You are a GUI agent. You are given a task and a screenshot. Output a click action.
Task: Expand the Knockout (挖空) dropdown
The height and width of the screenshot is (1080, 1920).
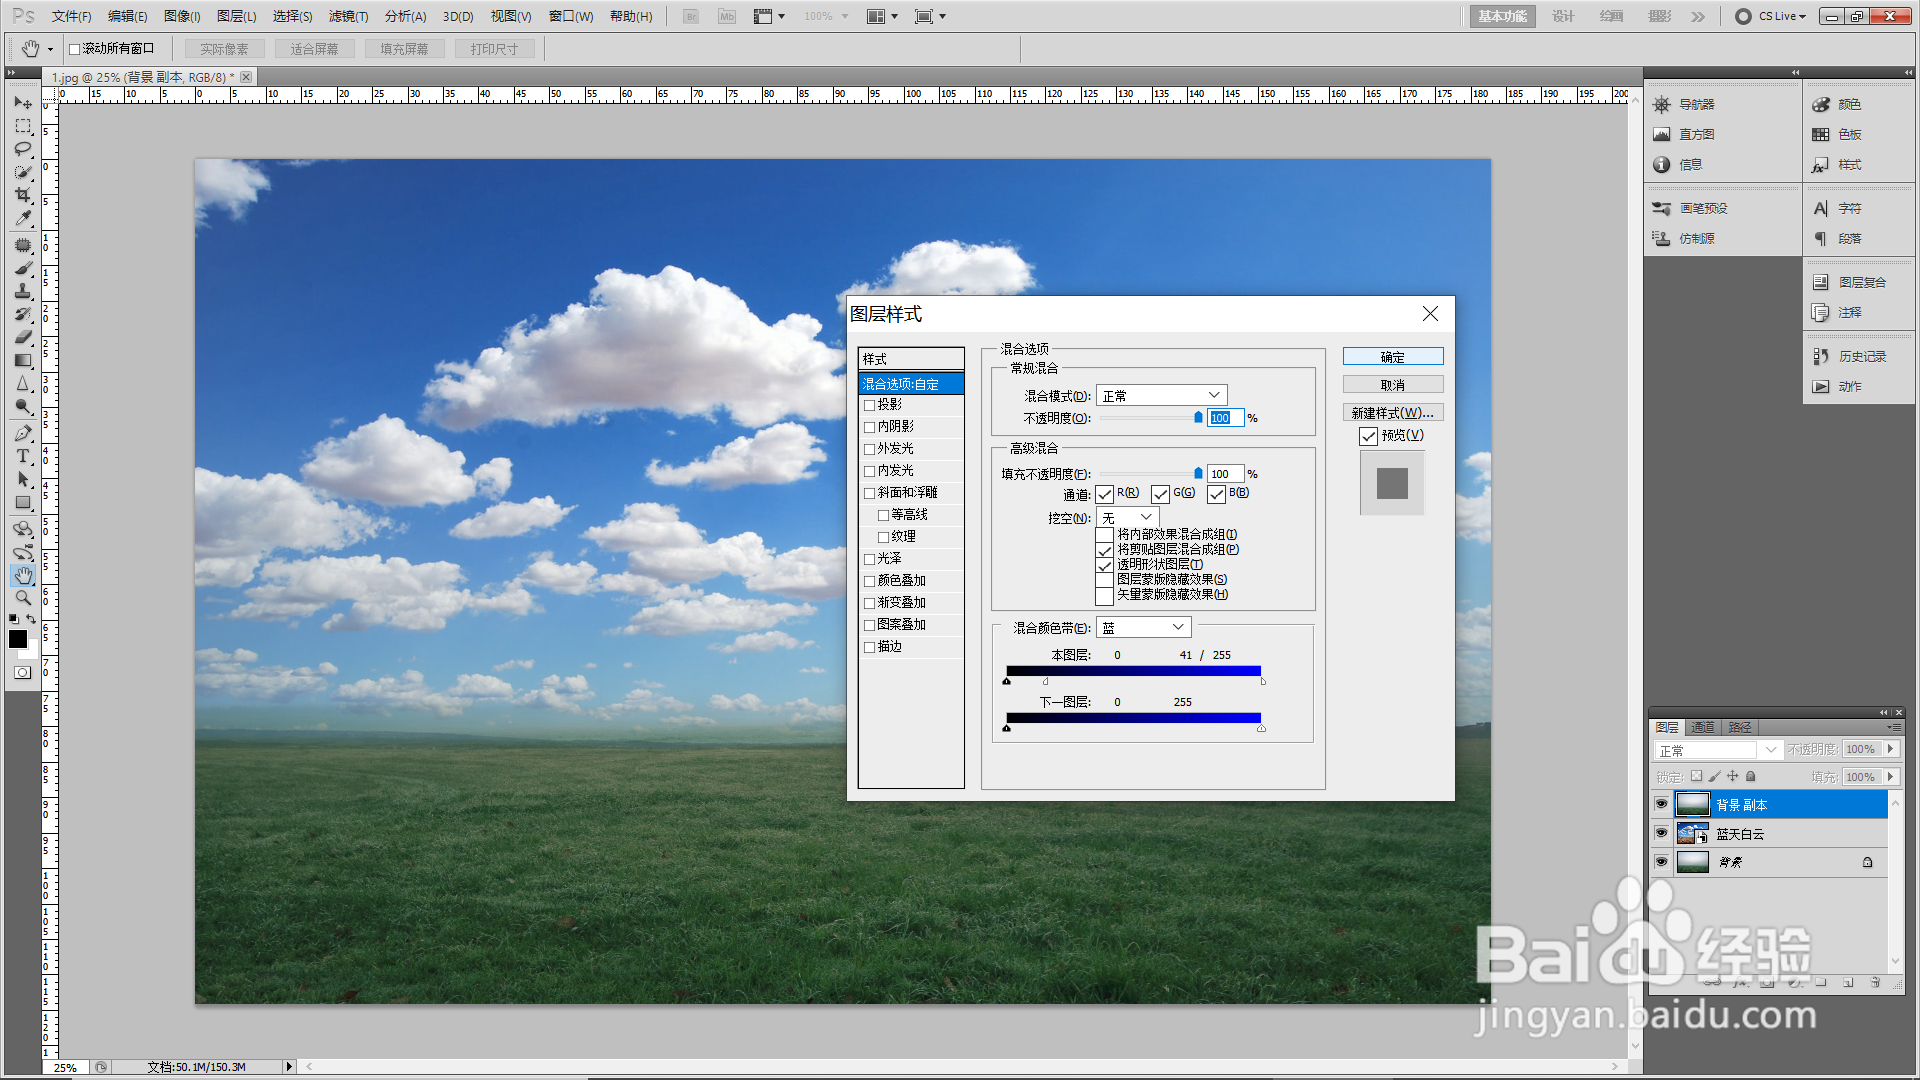pos(1127,517)
